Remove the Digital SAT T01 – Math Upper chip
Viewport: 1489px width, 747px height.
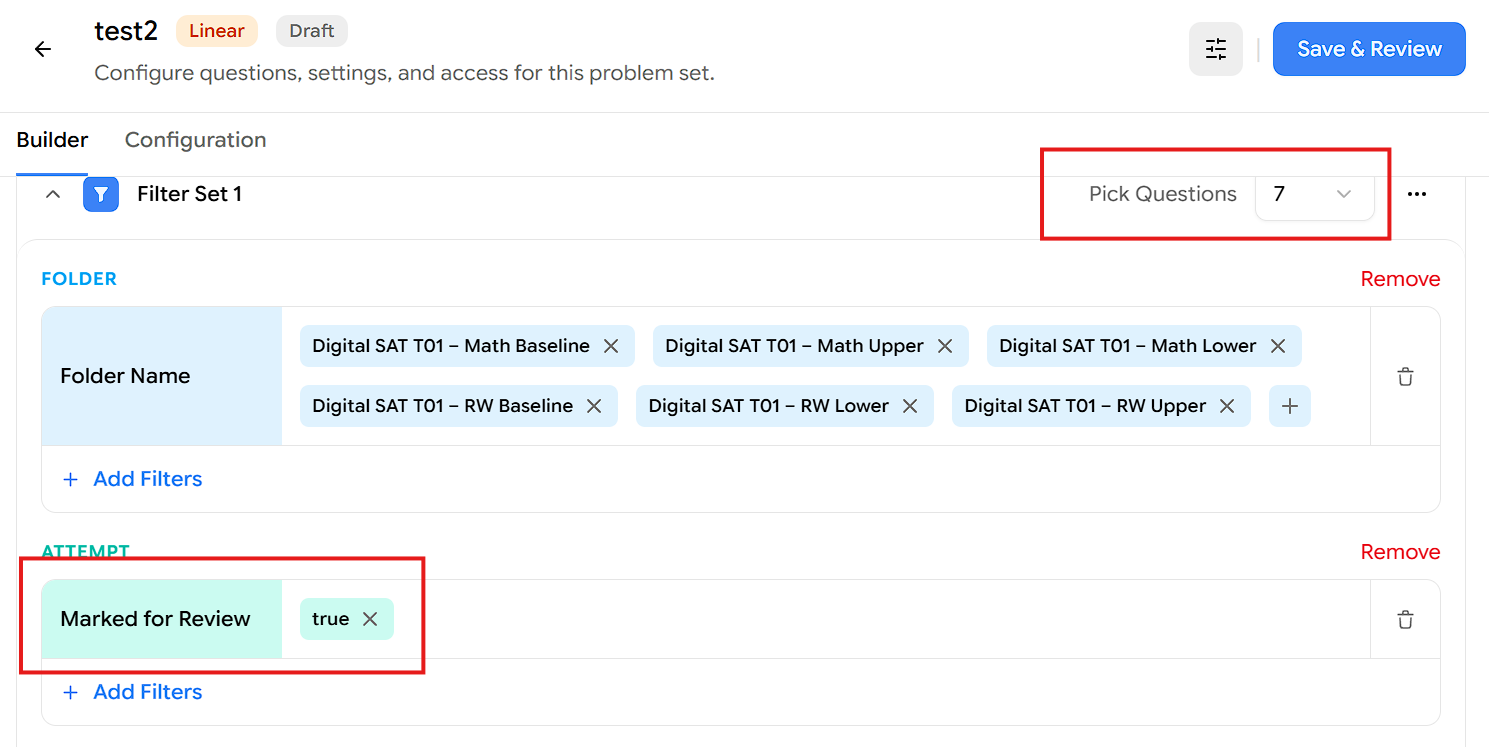click(x=945, y=346)
